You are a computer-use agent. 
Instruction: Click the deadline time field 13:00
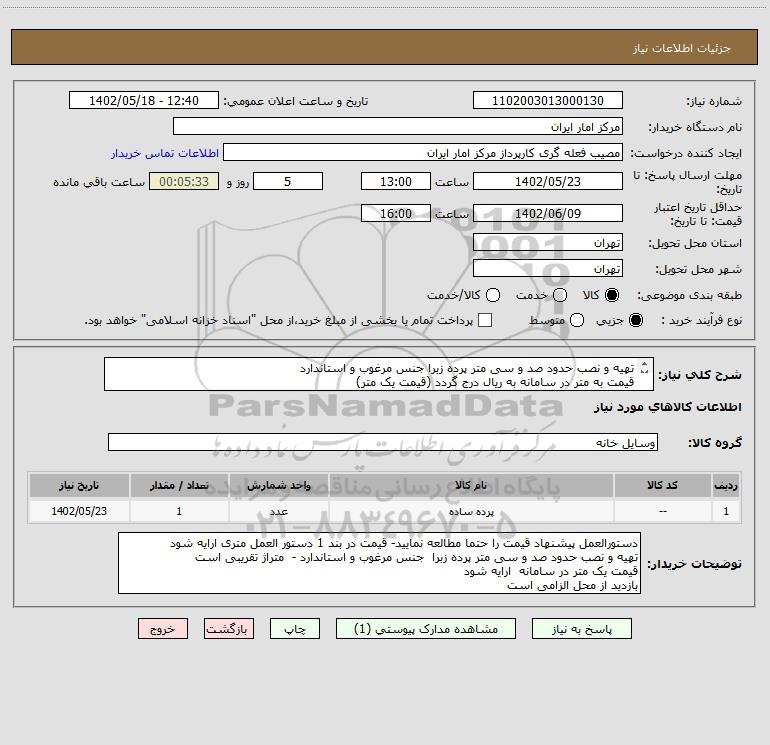396,182
